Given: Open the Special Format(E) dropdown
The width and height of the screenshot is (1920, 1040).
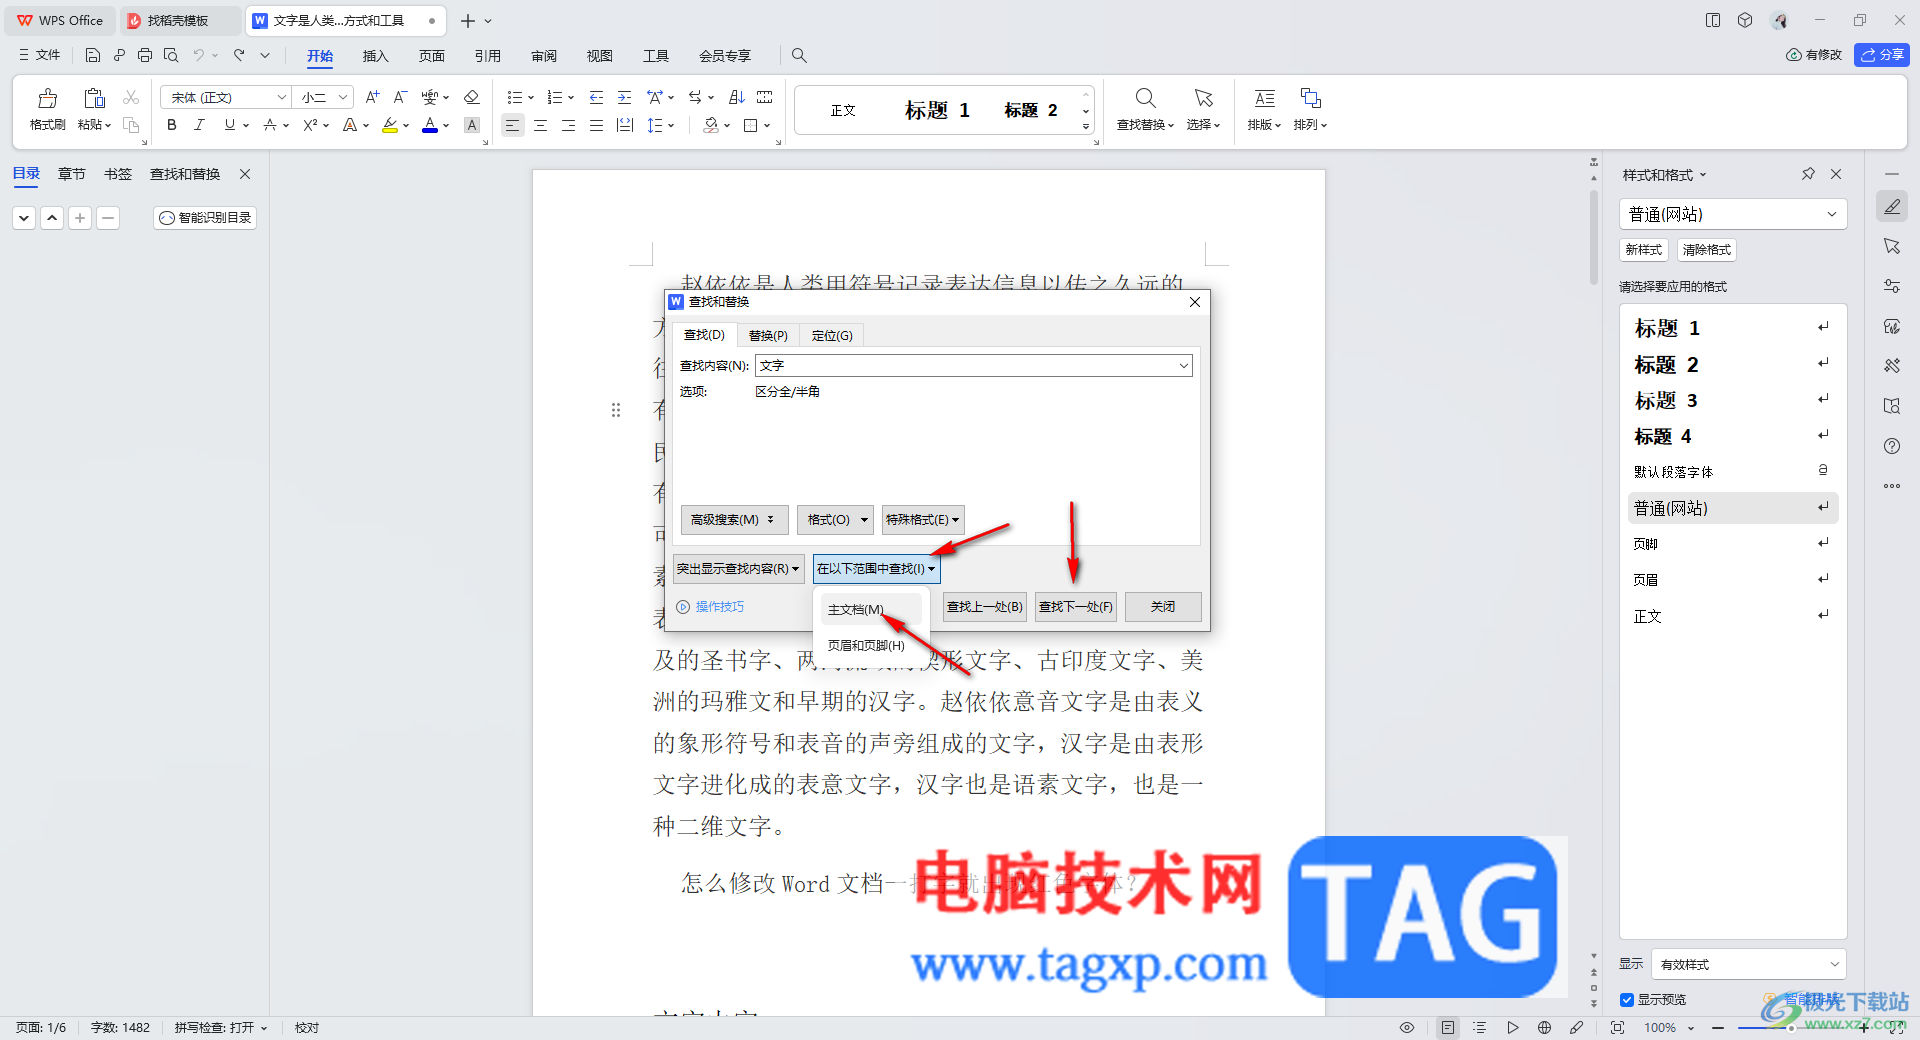Looking at the screenshot, I should point(923,520).
